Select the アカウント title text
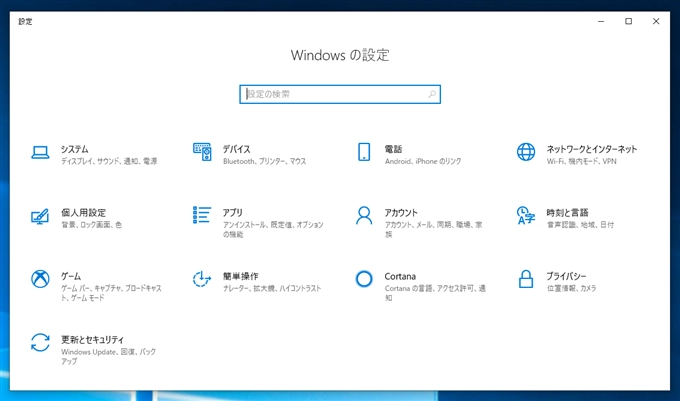Image resolution: width=680 pixels, height=401 pixels. 401,212
